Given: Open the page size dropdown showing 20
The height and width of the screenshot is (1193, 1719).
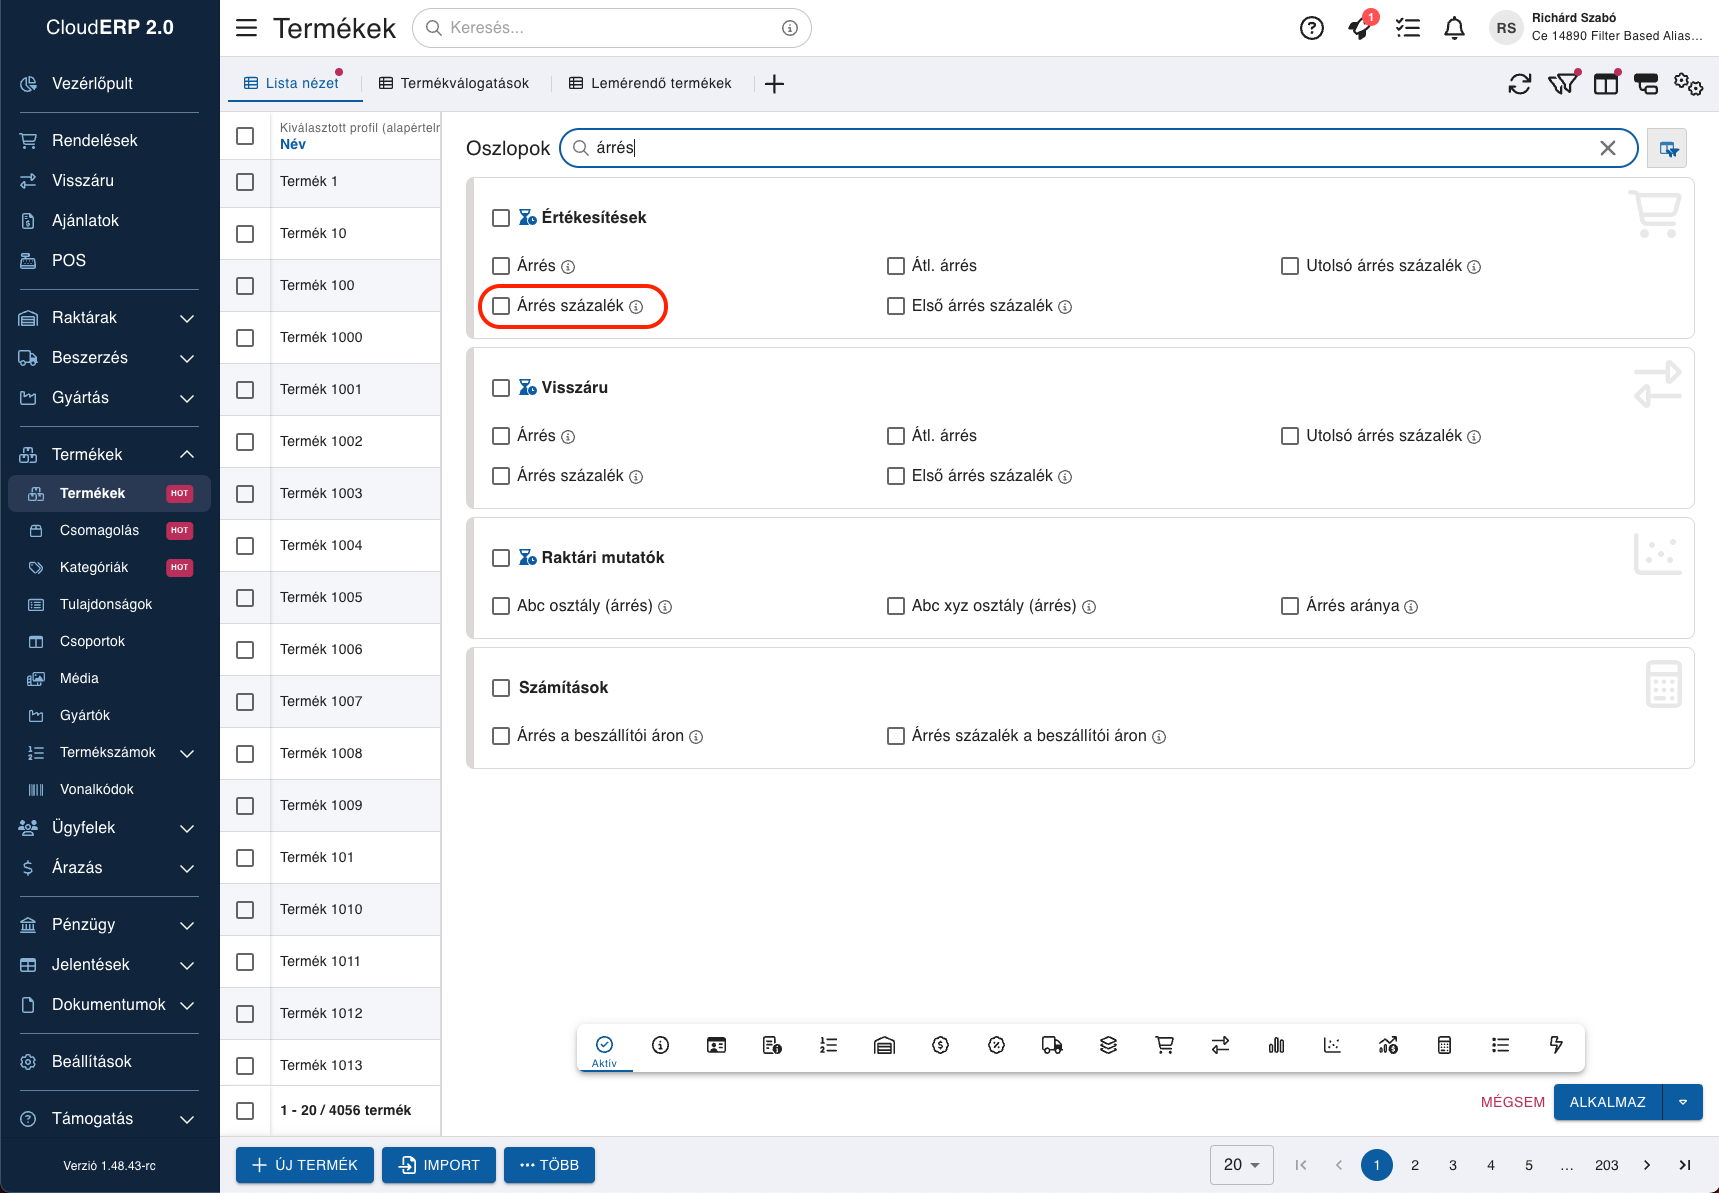Looking at the screenshot, I should (x=1241, y=1165).
